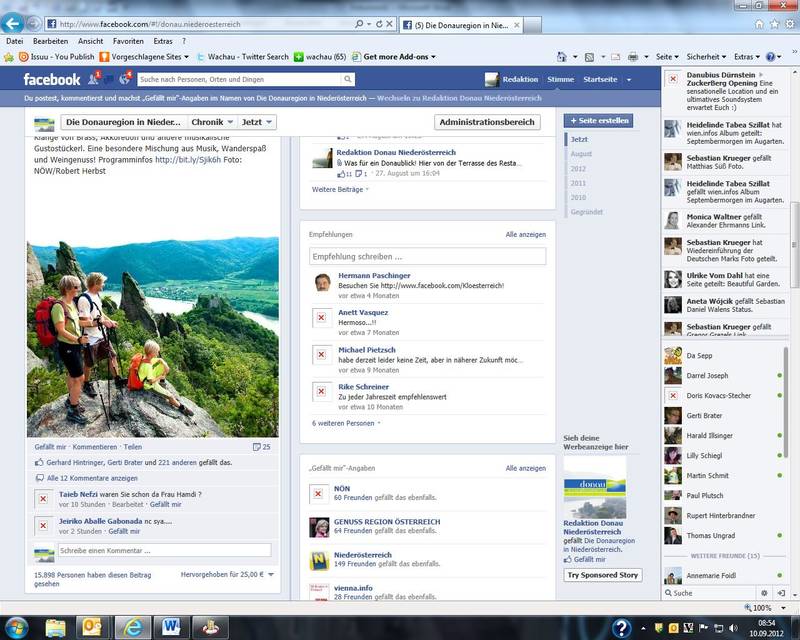Open the Hervorgehoben für 25,00 € dropdown
The image size is (800, 640).
coord(226,574)
